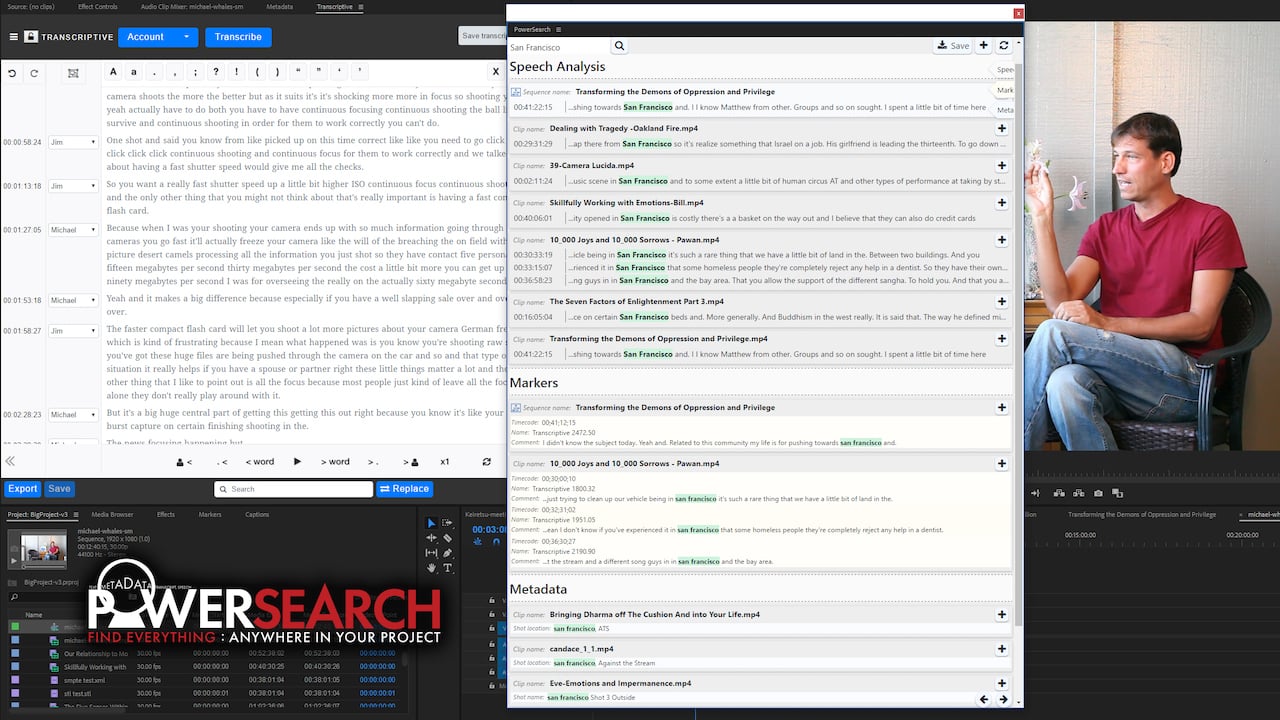
Task: Click the select-all frame icon in transcript toolbar
Action: point(73,73)
